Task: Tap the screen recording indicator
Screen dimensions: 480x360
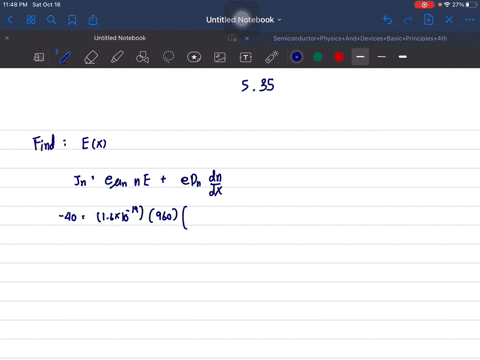Action: 424,5
